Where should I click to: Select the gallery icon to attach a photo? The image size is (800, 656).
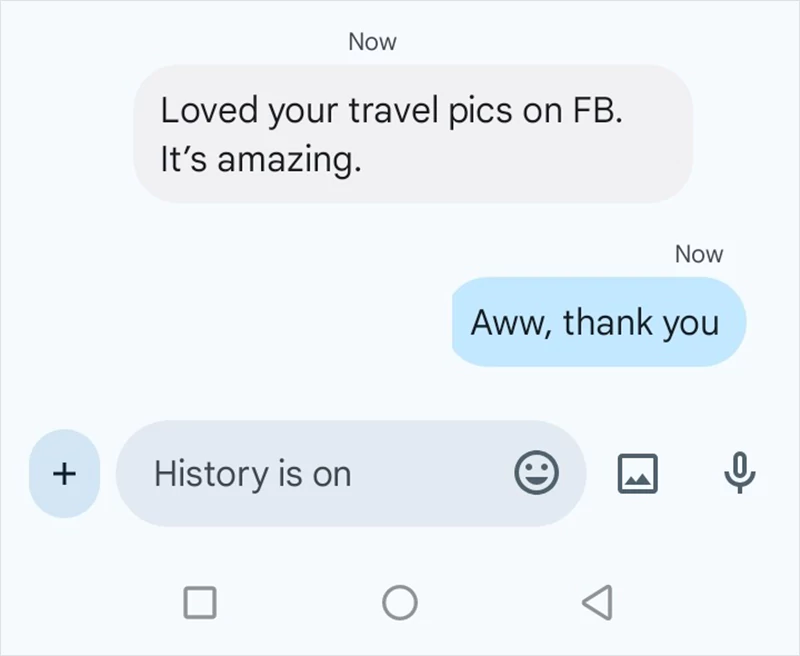[639, 474]
